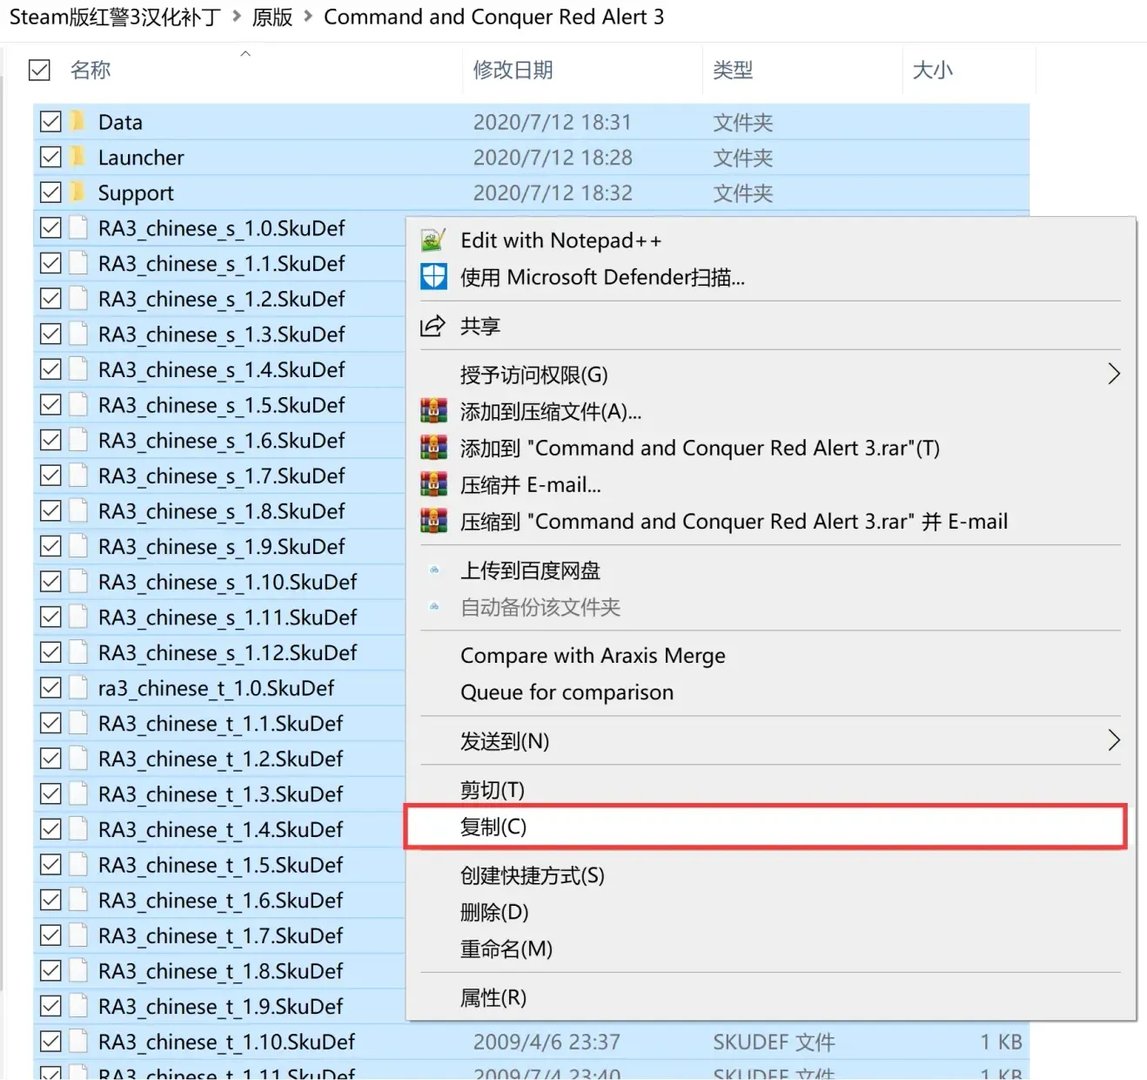
Task: Uncheck the Data folder checkbox
Action: click(50, 121)
